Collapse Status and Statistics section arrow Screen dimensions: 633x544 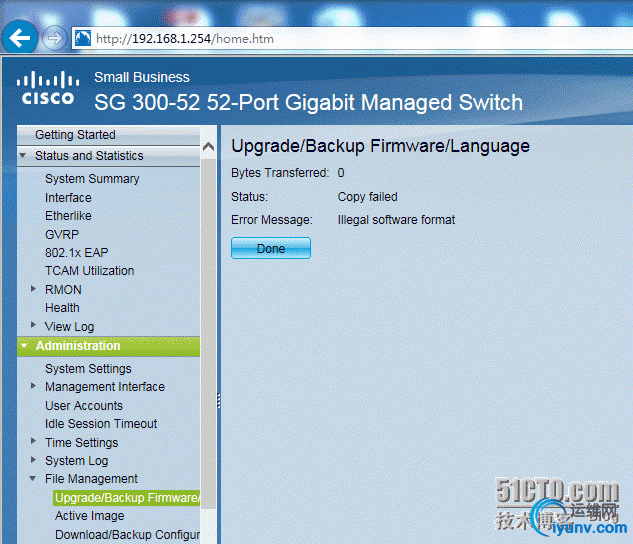coord(23,155)
